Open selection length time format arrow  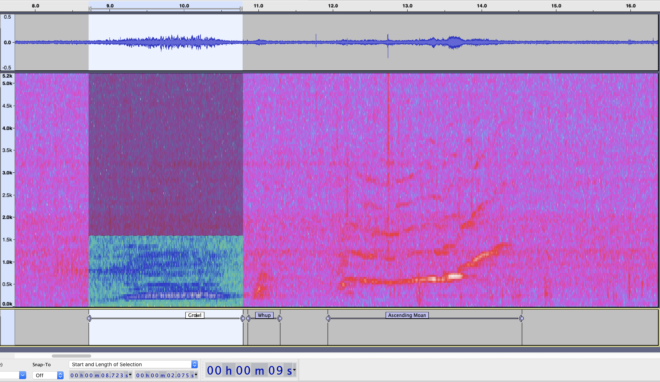point(196,375)
